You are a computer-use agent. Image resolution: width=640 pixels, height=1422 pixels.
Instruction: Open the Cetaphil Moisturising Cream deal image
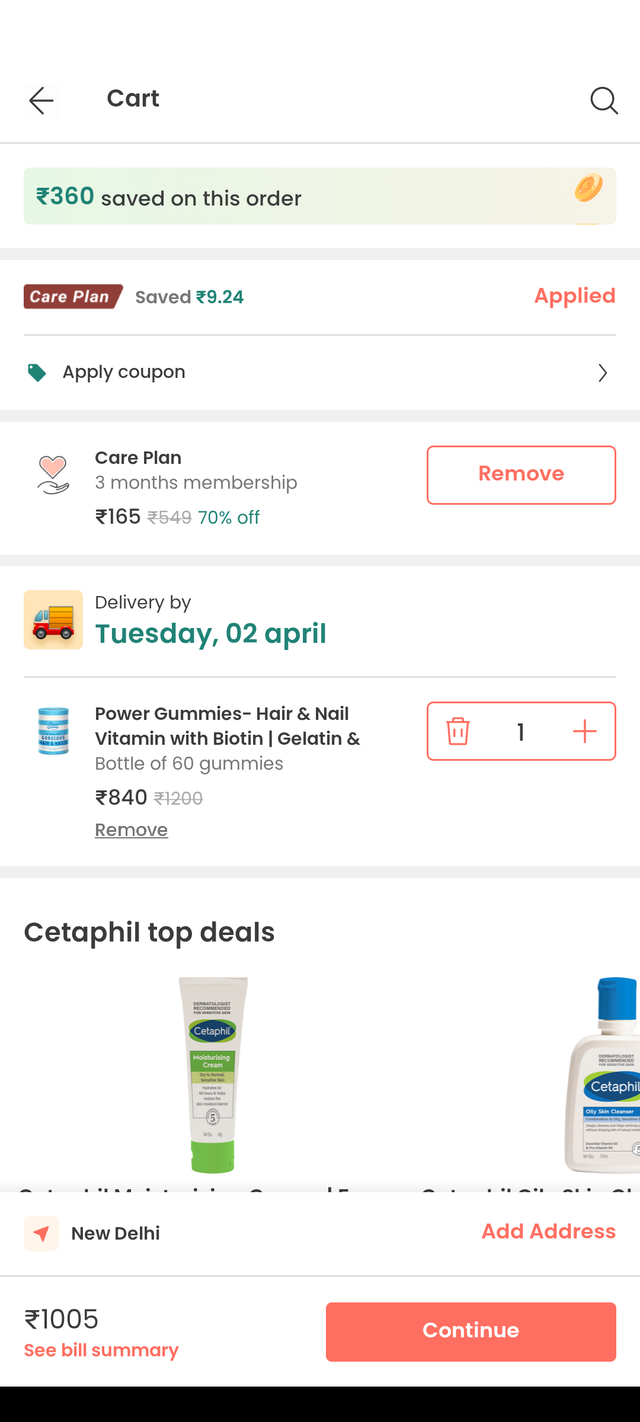[x=212, y=1075]
